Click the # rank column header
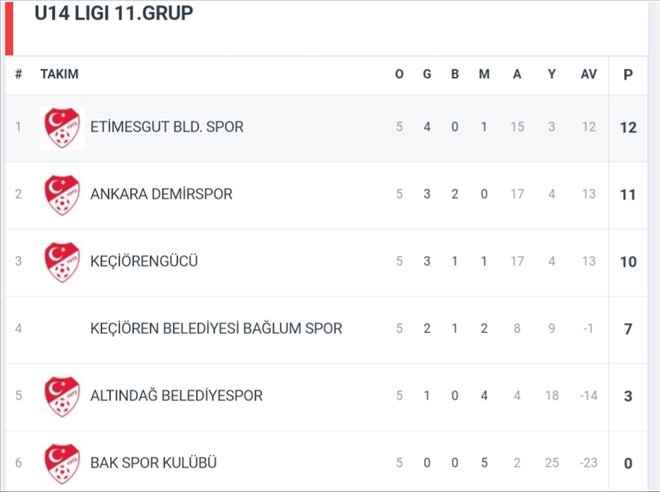 click(x=18, y=74)
